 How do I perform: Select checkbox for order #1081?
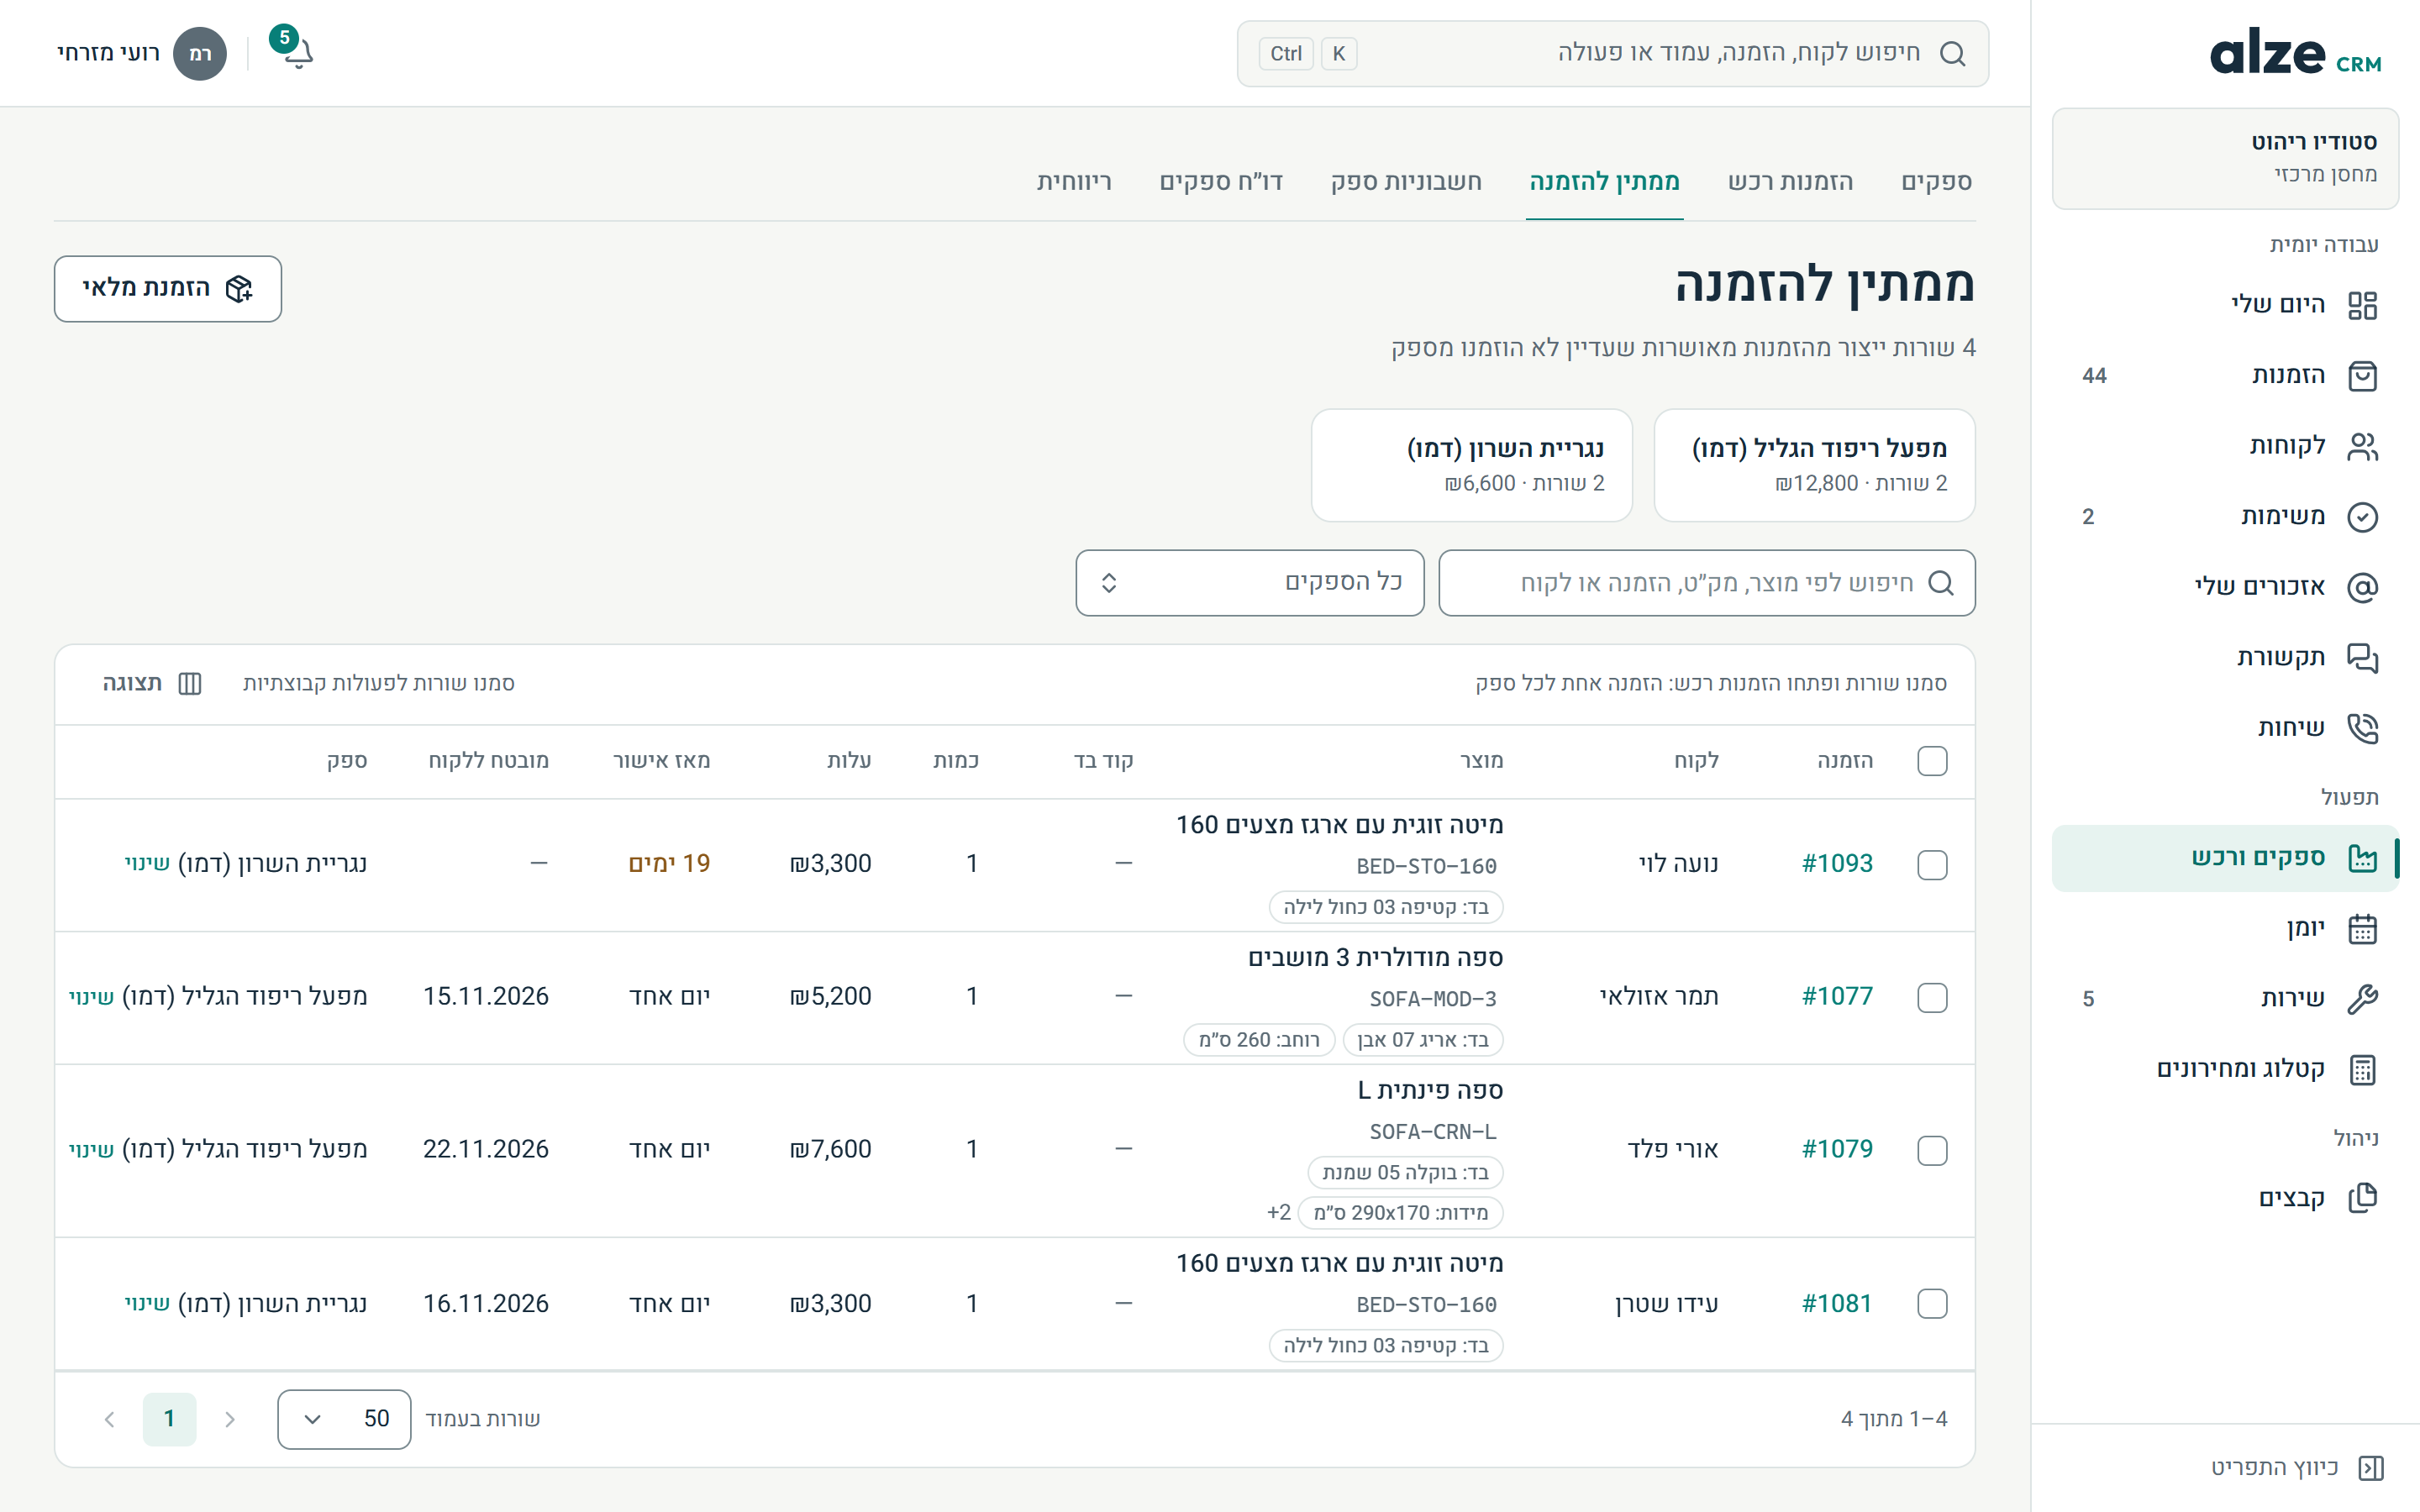click(x=1932, y=1304)
